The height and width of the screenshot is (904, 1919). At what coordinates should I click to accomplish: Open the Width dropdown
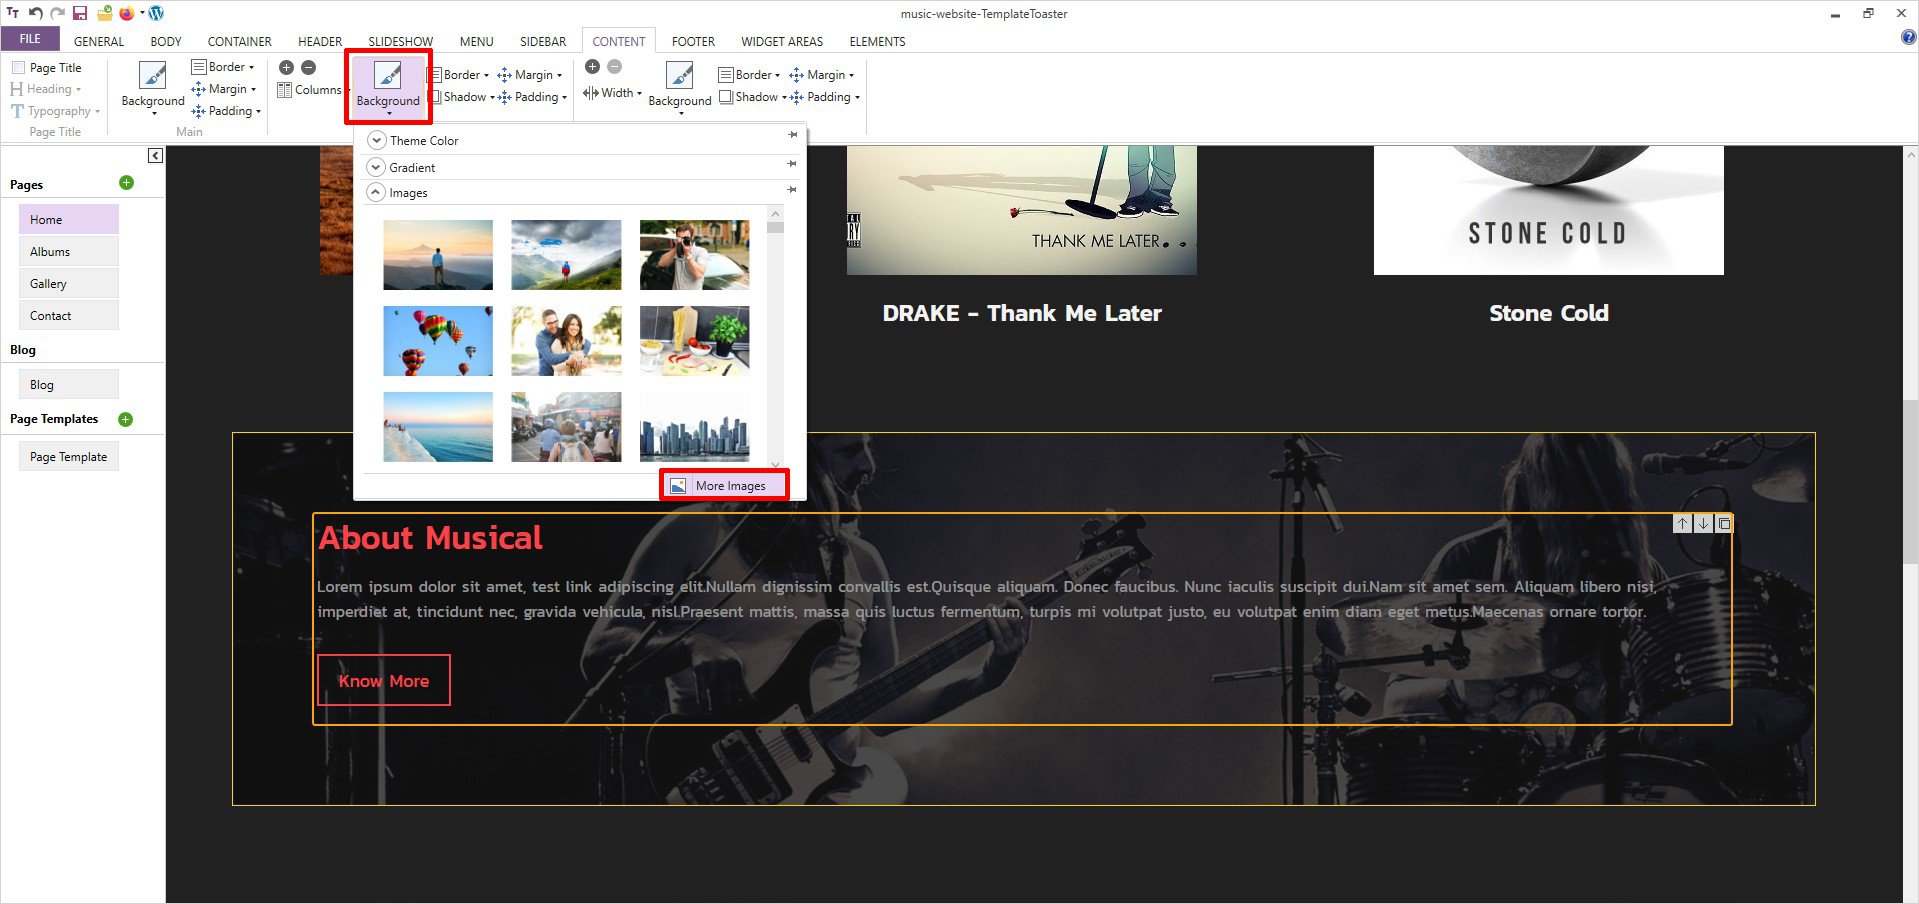(612, 93)
